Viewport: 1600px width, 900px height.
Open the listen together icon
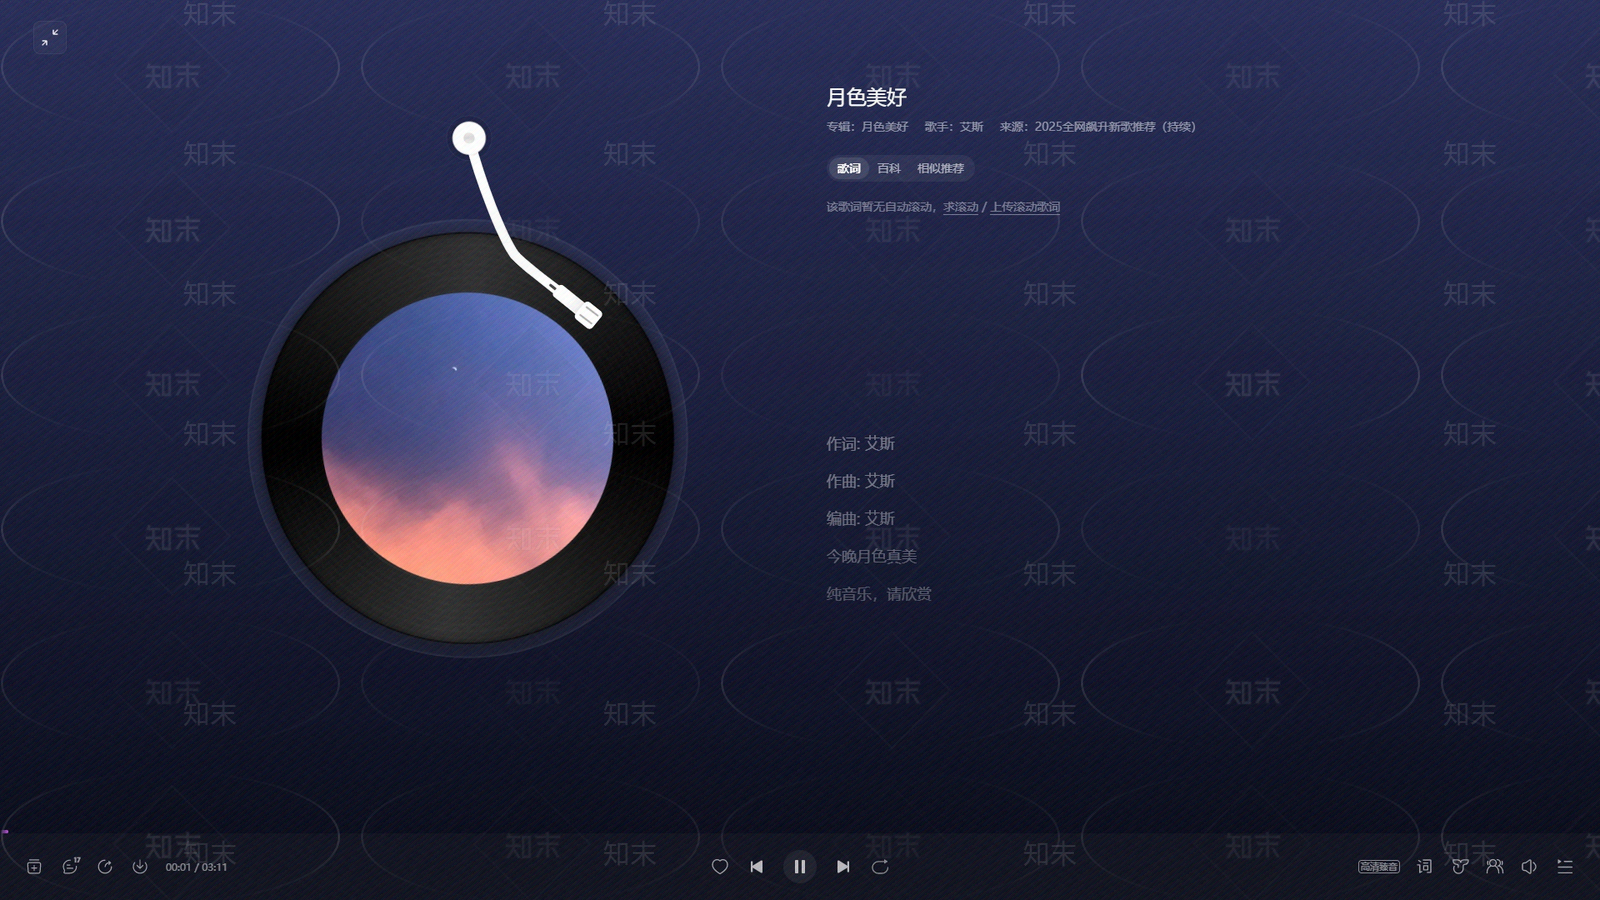[1495, 867]
